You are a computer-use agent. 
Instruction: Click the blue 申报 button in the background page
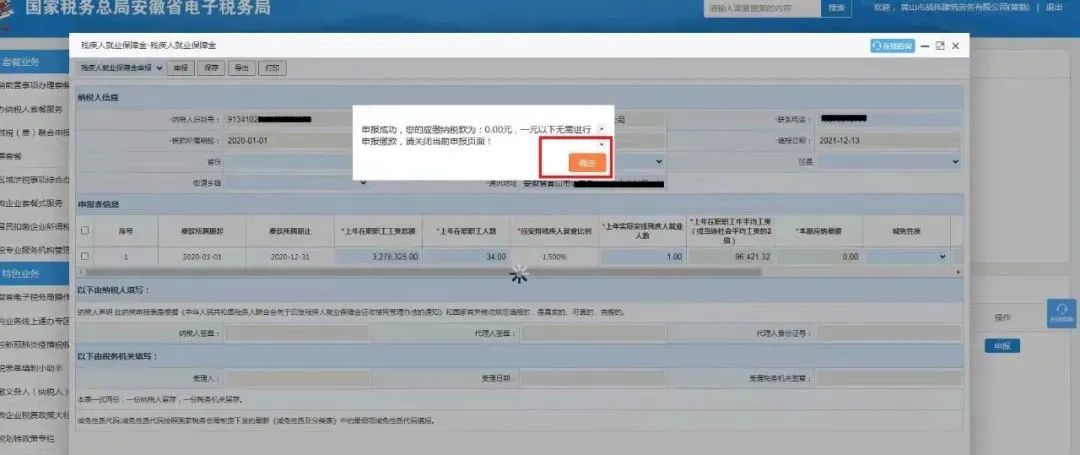1001,346
